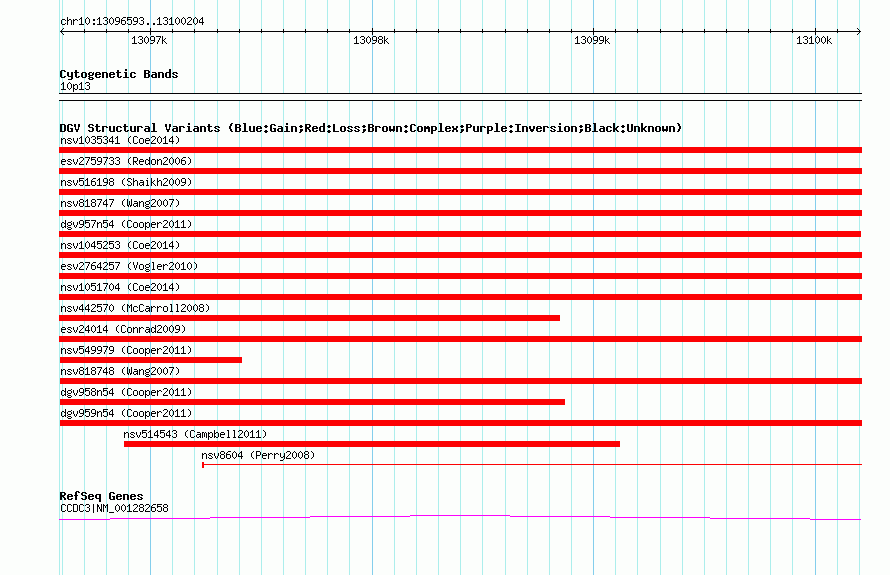Click the red bar under dgv958n54
The width and height of the screenshot is (890, 575).
click(312, 402)
